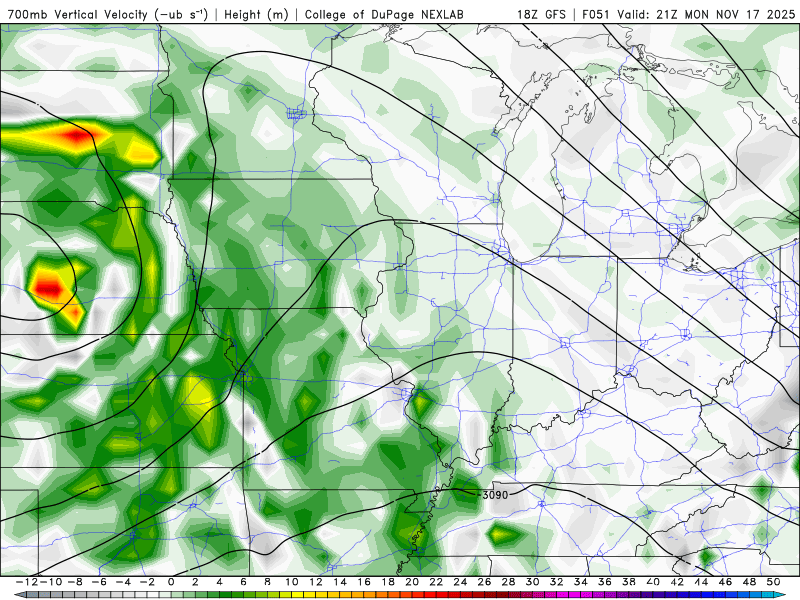Click the '42' color bar tick label
800x600 pixels.
677,582
